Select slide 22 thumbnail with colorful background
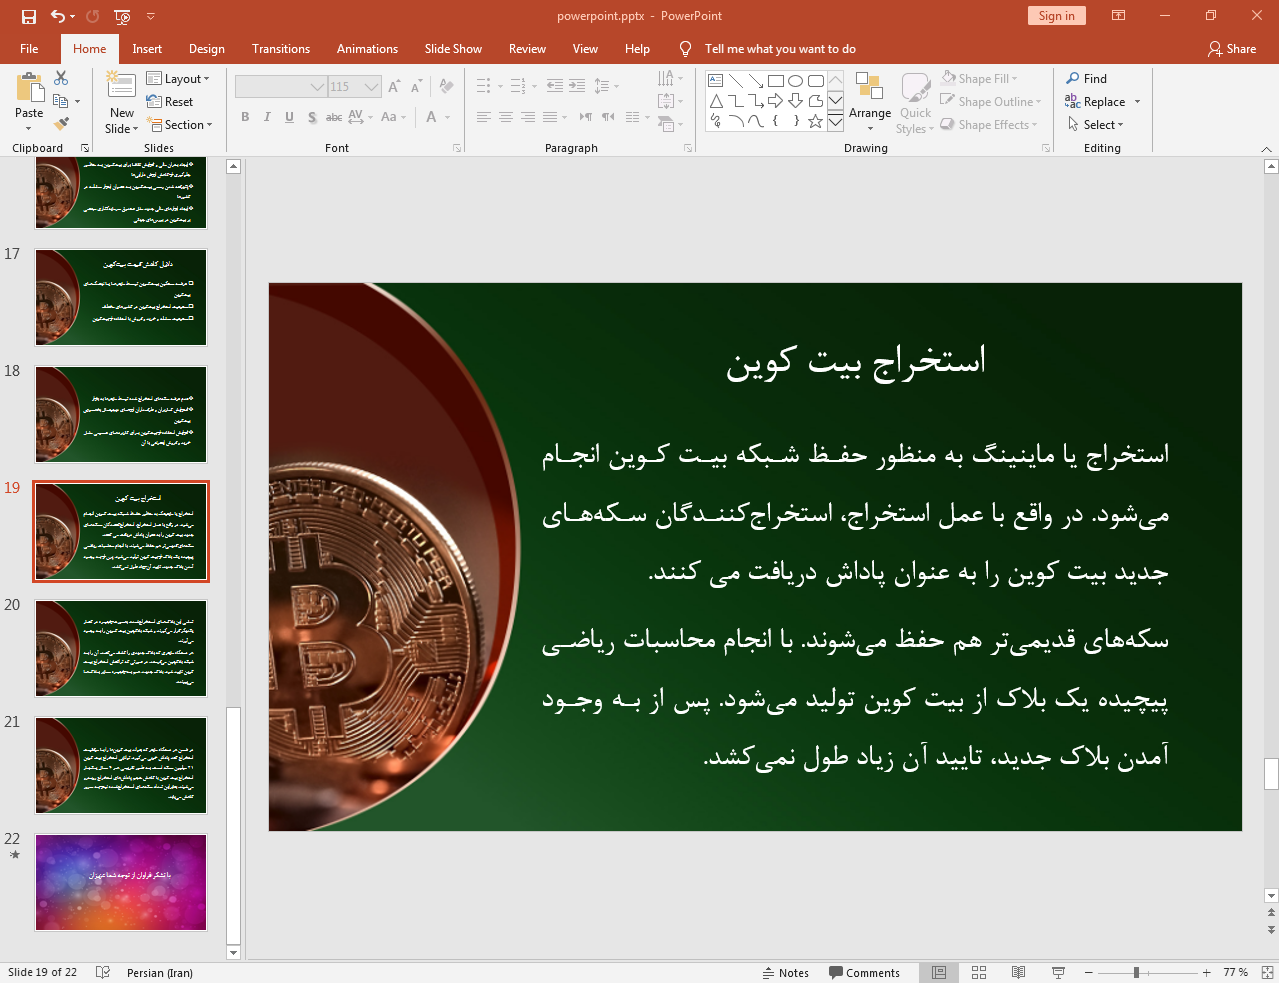 pyautogui.click(x=121, y=882)
